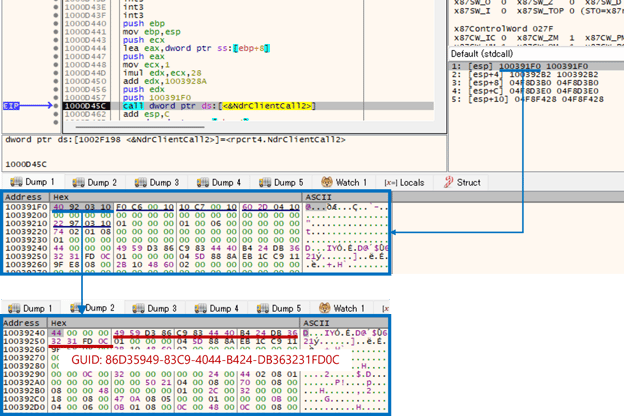Select address row 10039250 in lower dump

click(x=24, y=340)
